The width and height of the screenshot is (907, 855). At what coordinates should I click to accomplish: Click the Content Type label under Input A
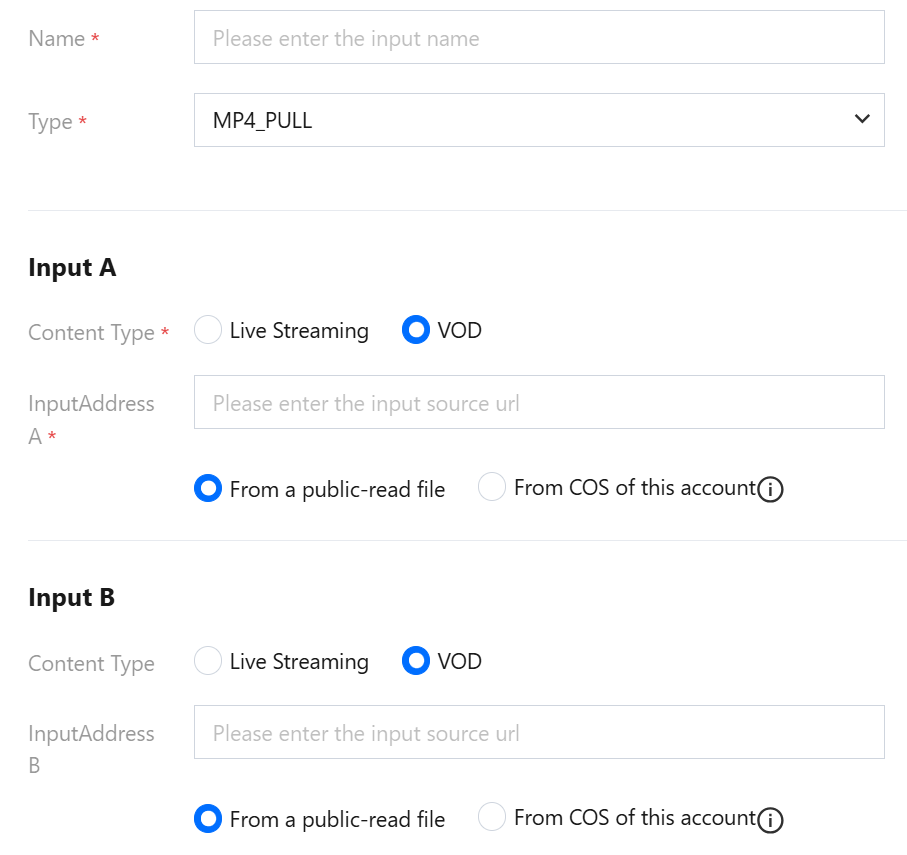pos(91,332)
